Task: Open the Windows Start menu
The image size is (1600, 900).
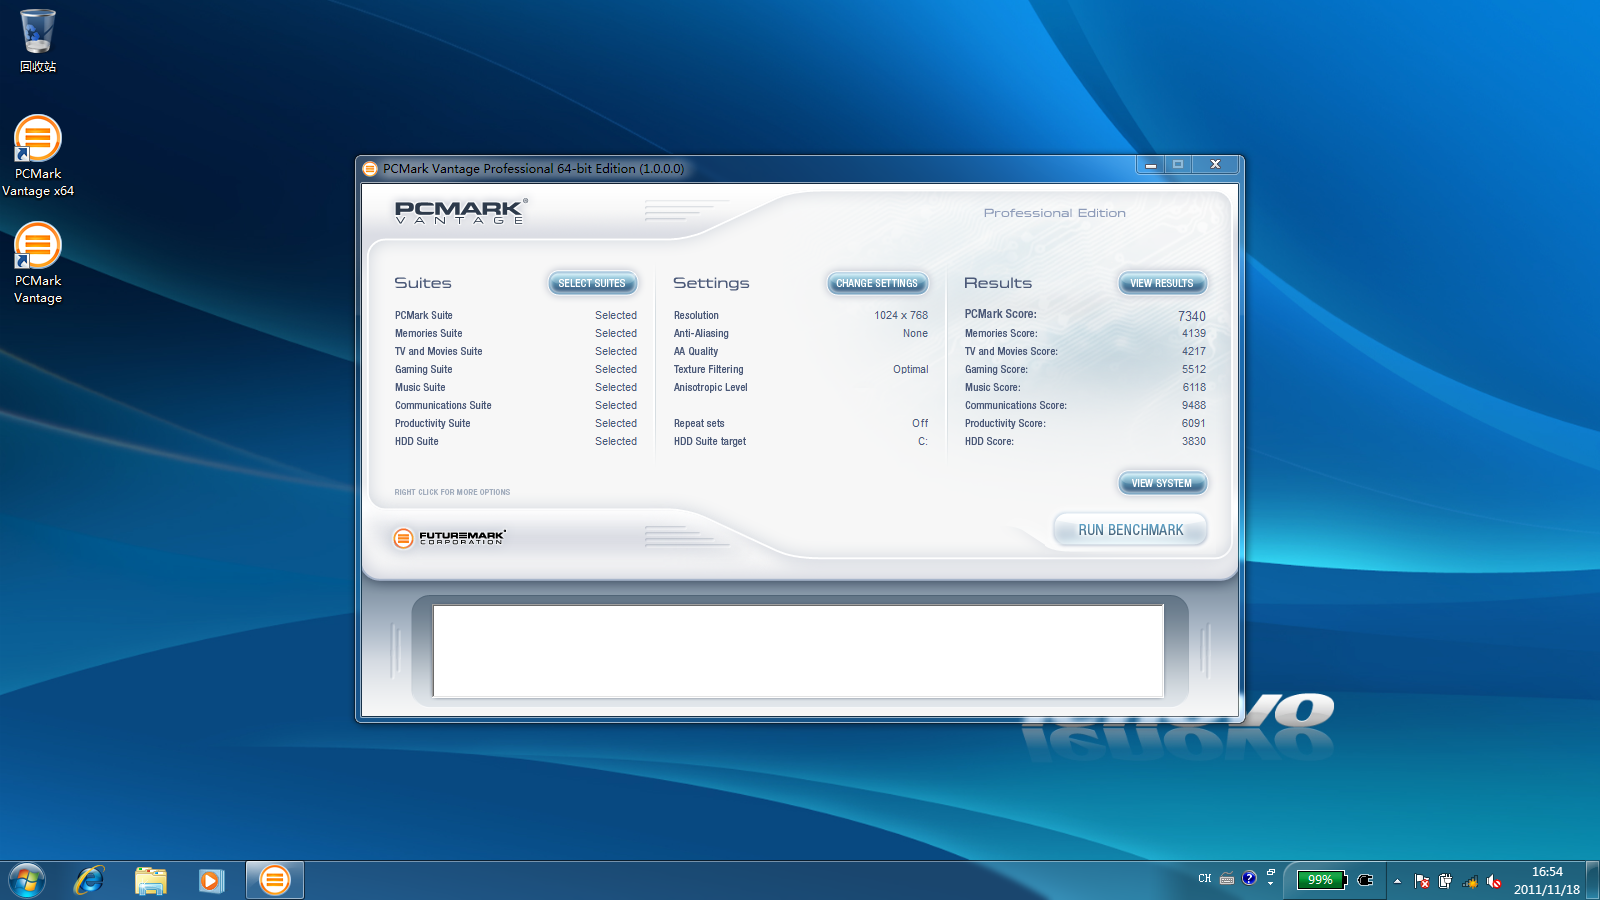Action: [27, 880]
